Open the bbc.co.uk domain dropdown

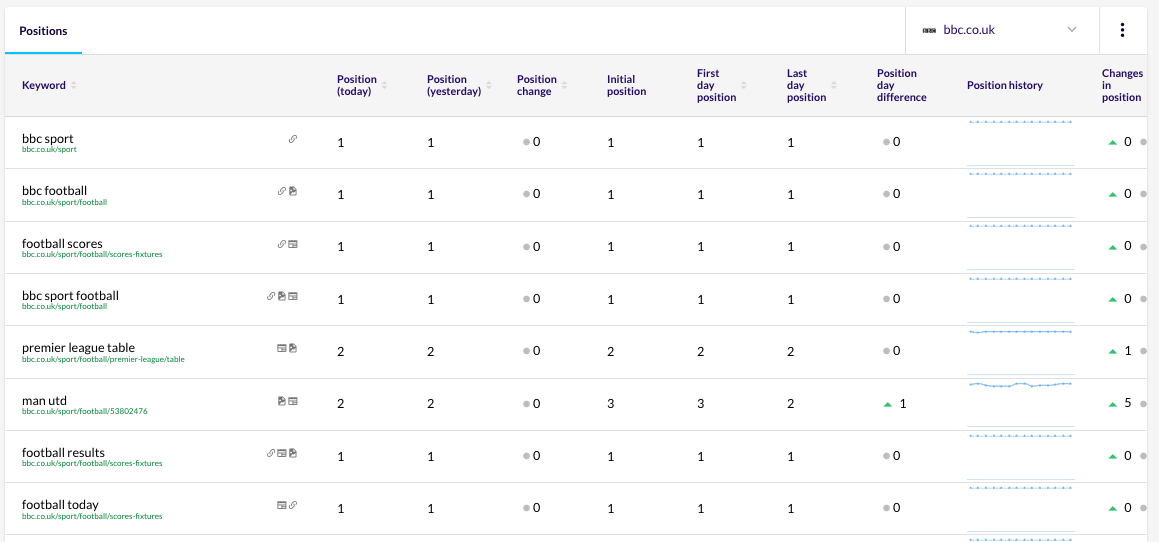(1002, 30)
